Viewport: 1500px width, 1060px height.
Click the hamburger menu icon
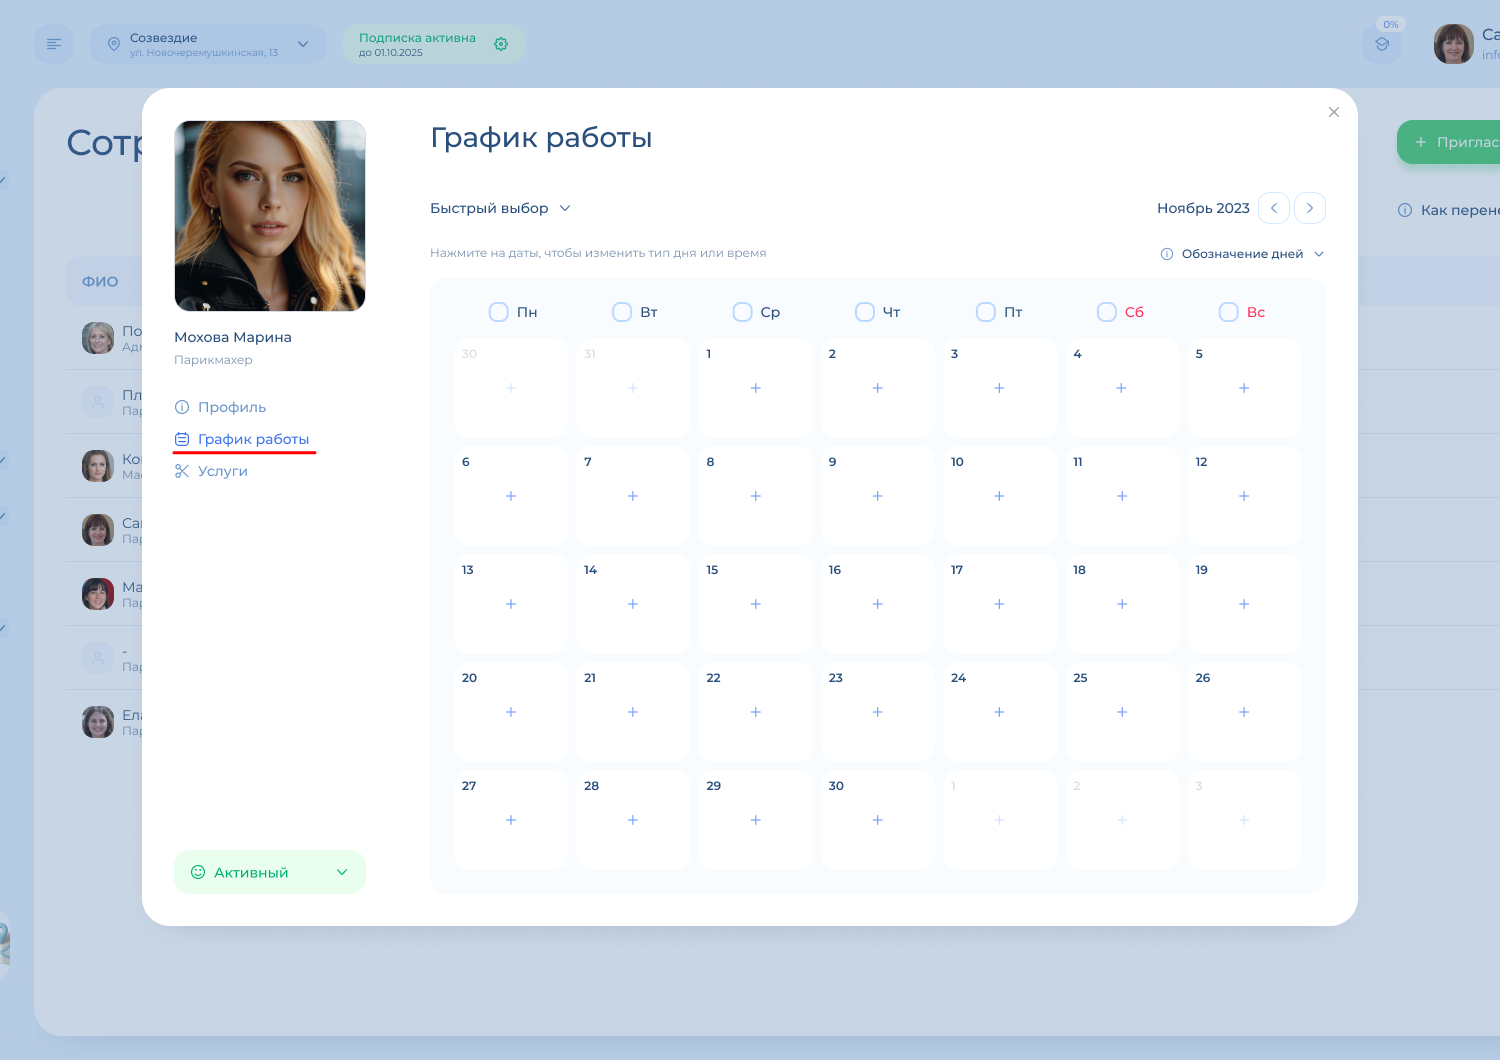coord(54,44)
